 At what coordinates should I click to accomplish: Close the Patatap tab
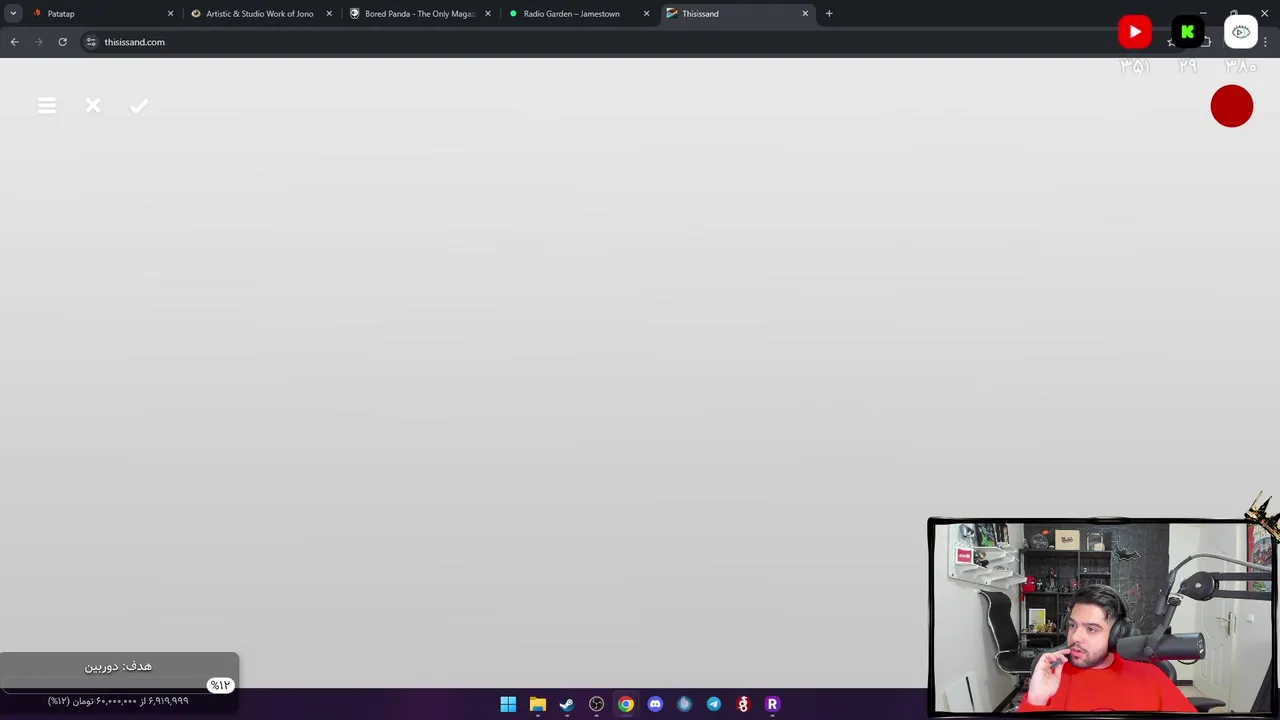[x=170, y=14]
